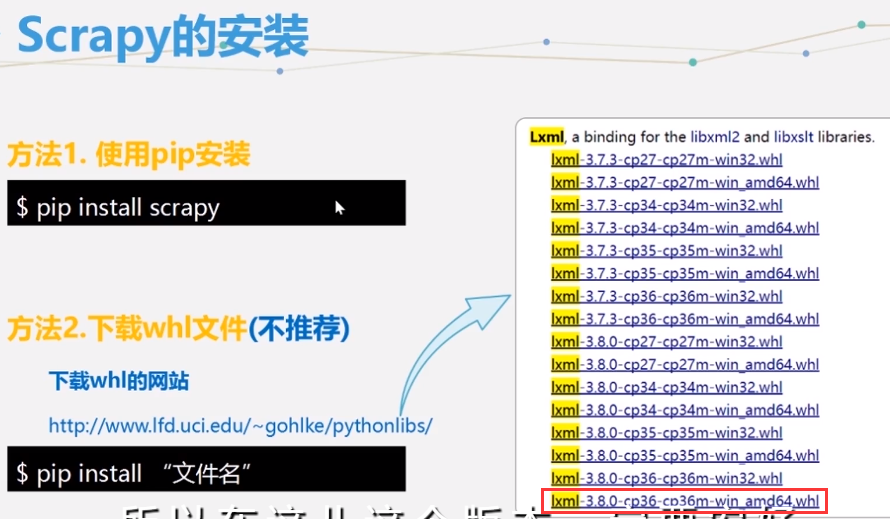Click the libxslt library link
This screenshot has height=519, width=890.
(x=794, y=137)
